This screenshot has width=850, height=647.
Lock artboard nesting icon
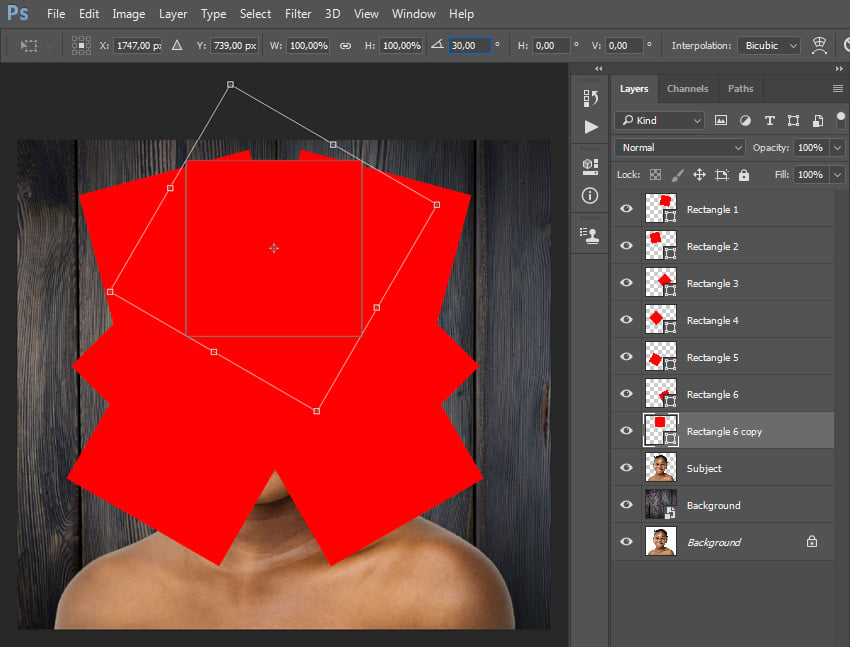[x=722, y=174]
